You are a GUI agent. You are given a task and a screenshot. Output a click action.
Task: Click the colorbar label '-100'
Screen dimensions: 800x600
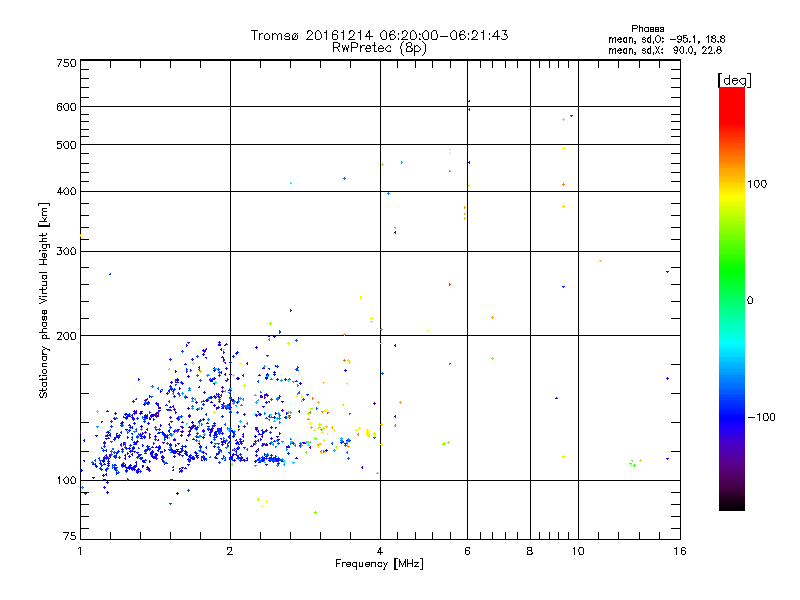(x=761, y=417)
